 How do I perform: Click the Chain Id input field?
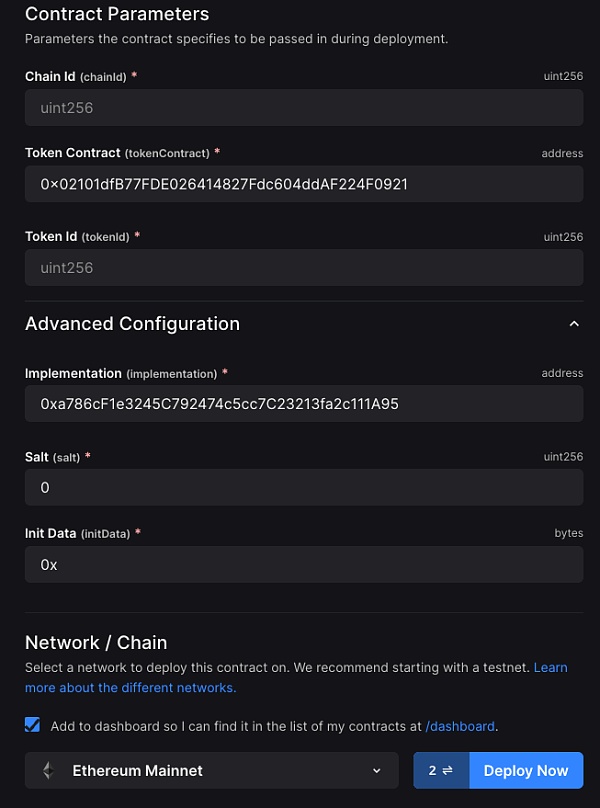[x=304, y=107]
